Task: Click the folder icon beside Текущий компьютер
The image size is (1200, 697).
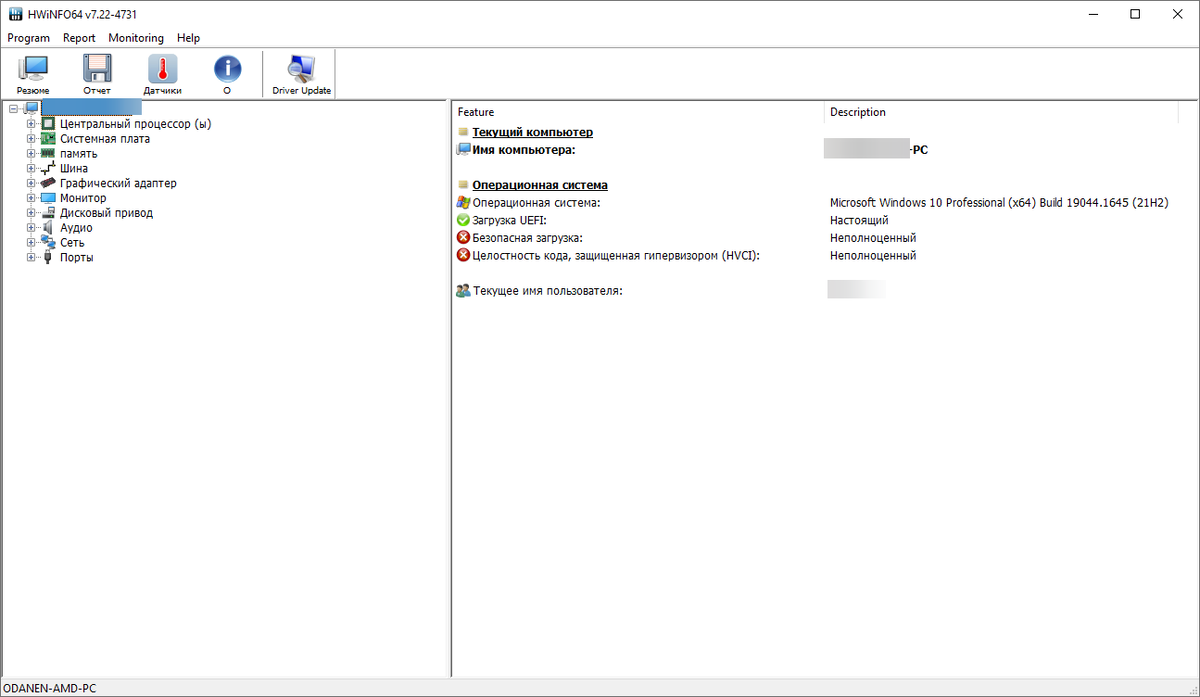Action: 463,132
